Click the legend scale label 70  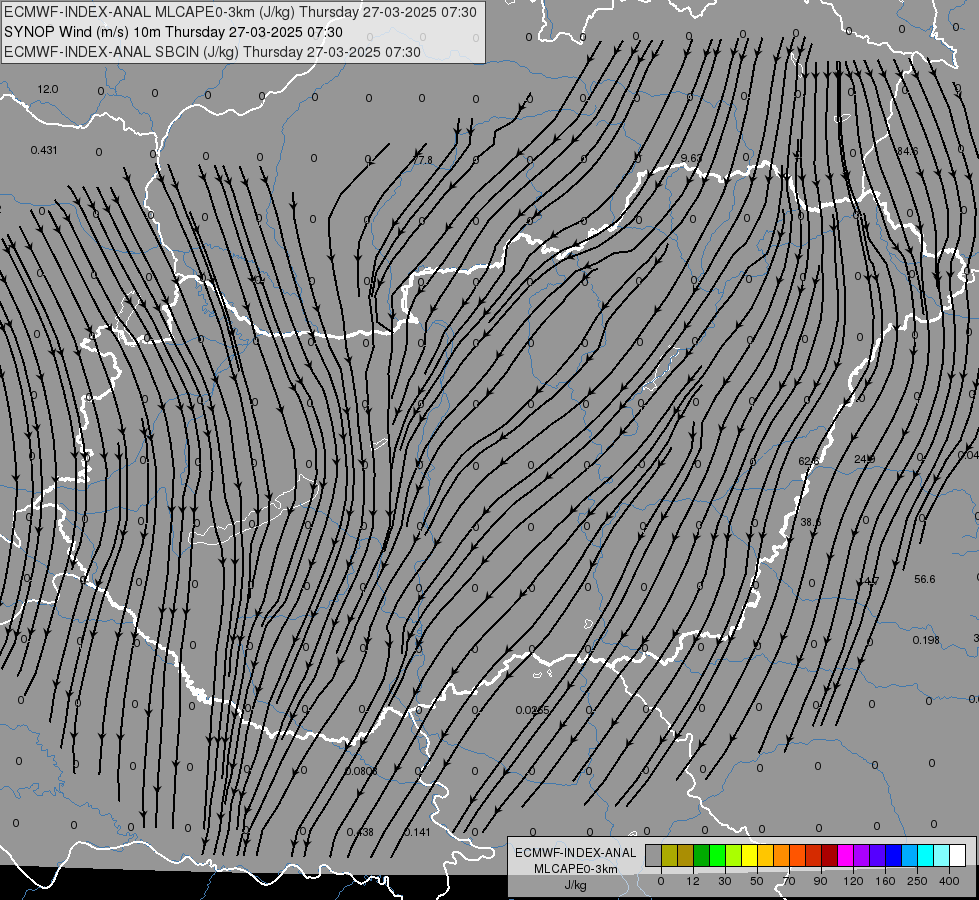tap(789, 881)
